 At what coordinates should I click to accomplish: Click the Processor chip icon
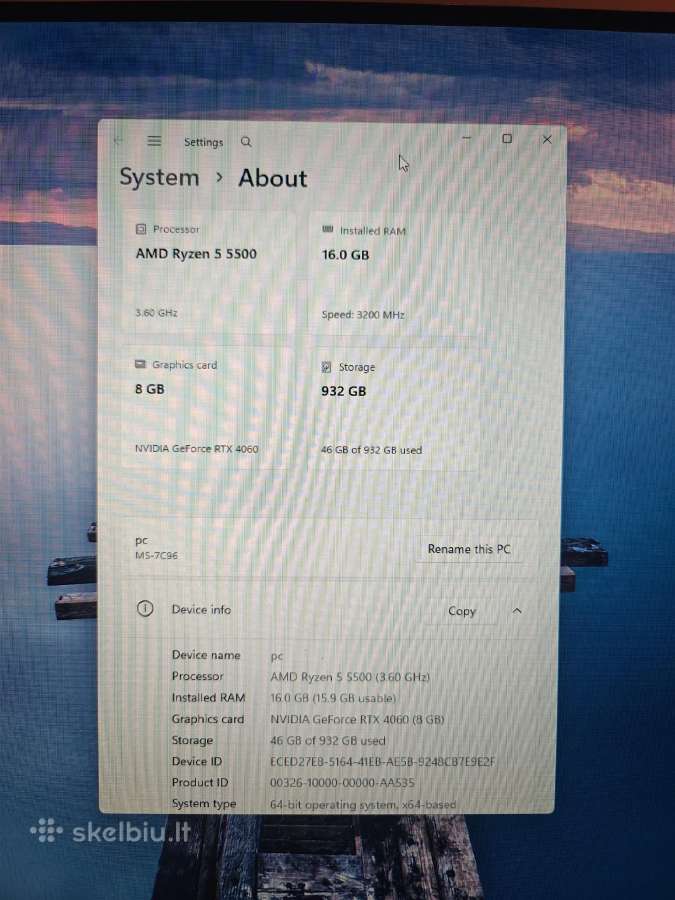coord(141,229)
